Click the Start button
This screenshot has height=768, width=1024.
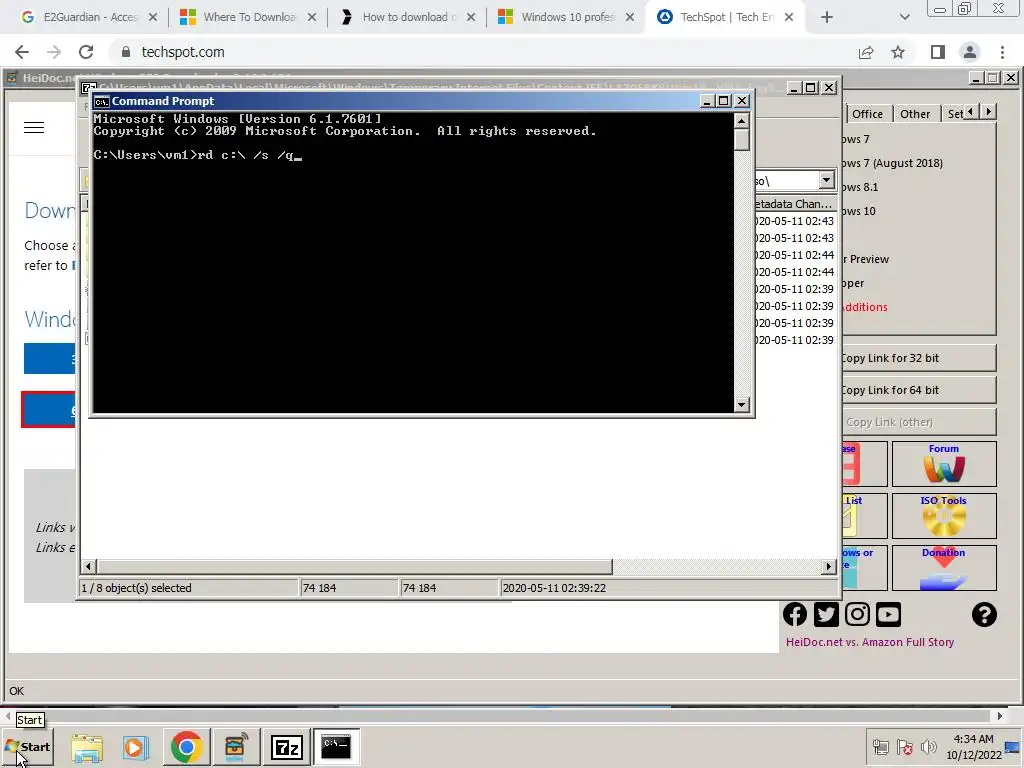click(28, 747)
